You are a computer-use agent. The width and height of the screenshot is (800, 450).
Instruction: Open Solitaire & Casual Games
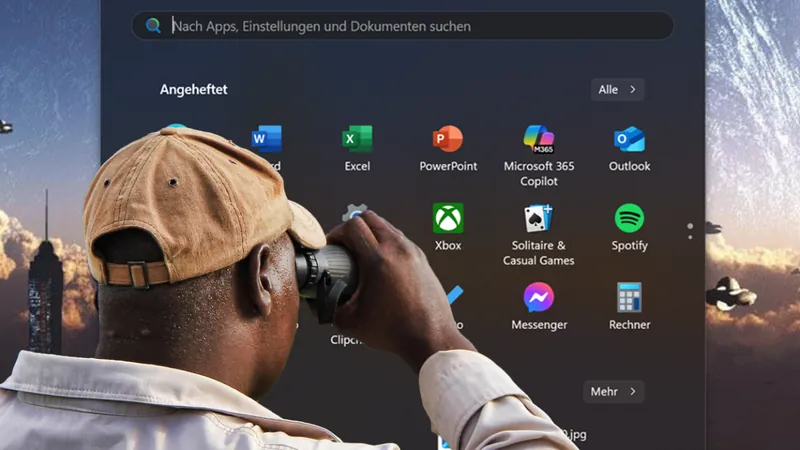(539, 218)
